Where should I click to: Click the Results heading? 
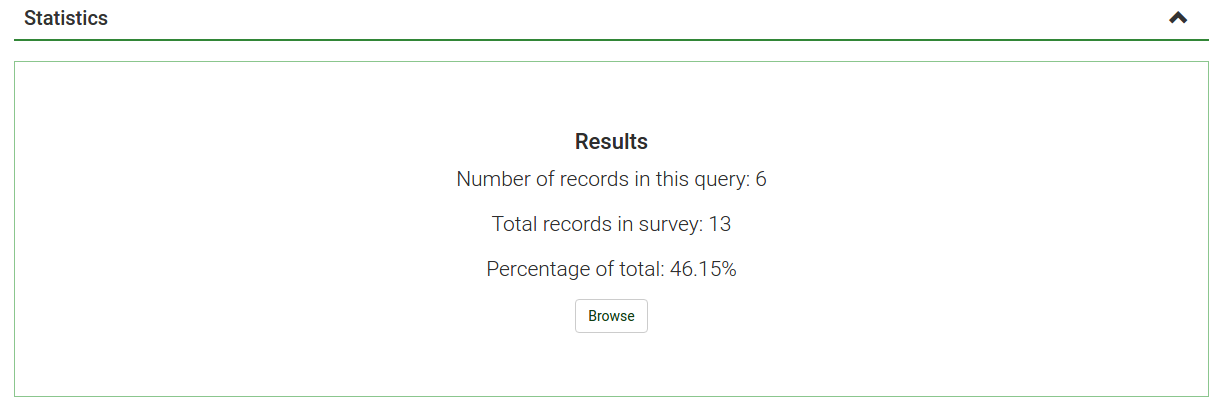611,142
